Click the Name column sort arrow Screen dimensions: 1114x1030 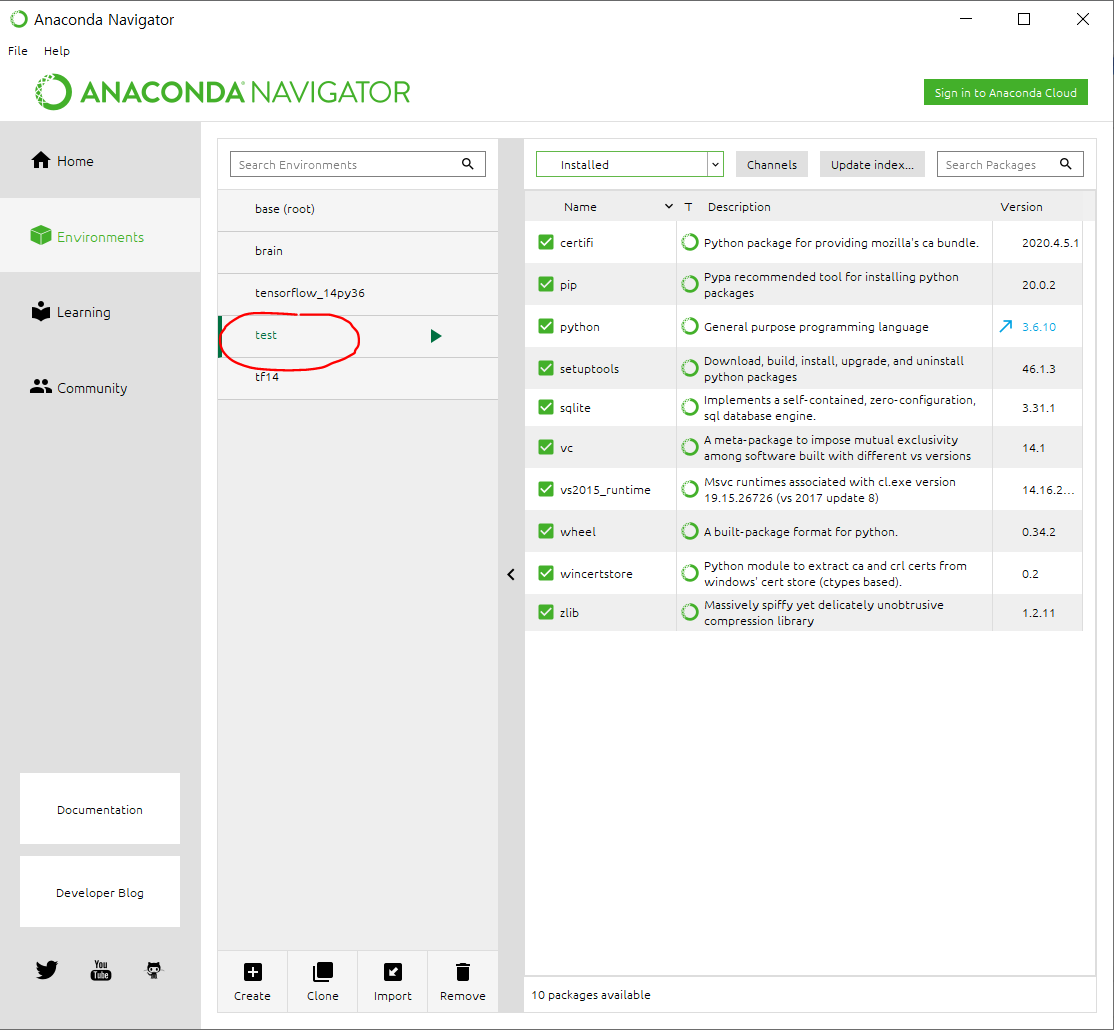pos(669,207)
